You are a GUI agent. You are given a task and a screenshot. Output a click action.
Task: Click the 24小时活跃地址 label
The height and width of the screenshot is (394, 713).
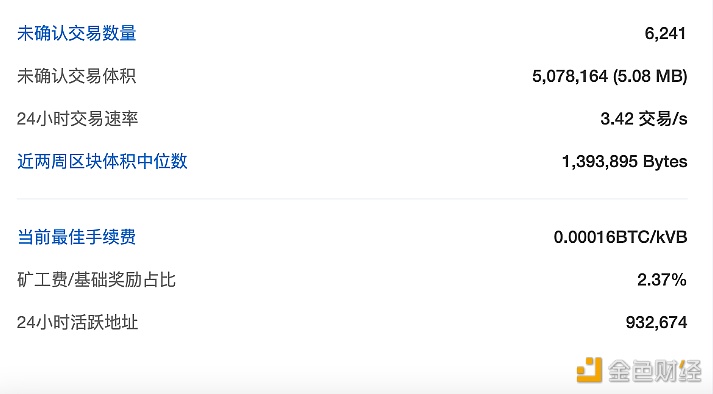[x=77, y=322]
